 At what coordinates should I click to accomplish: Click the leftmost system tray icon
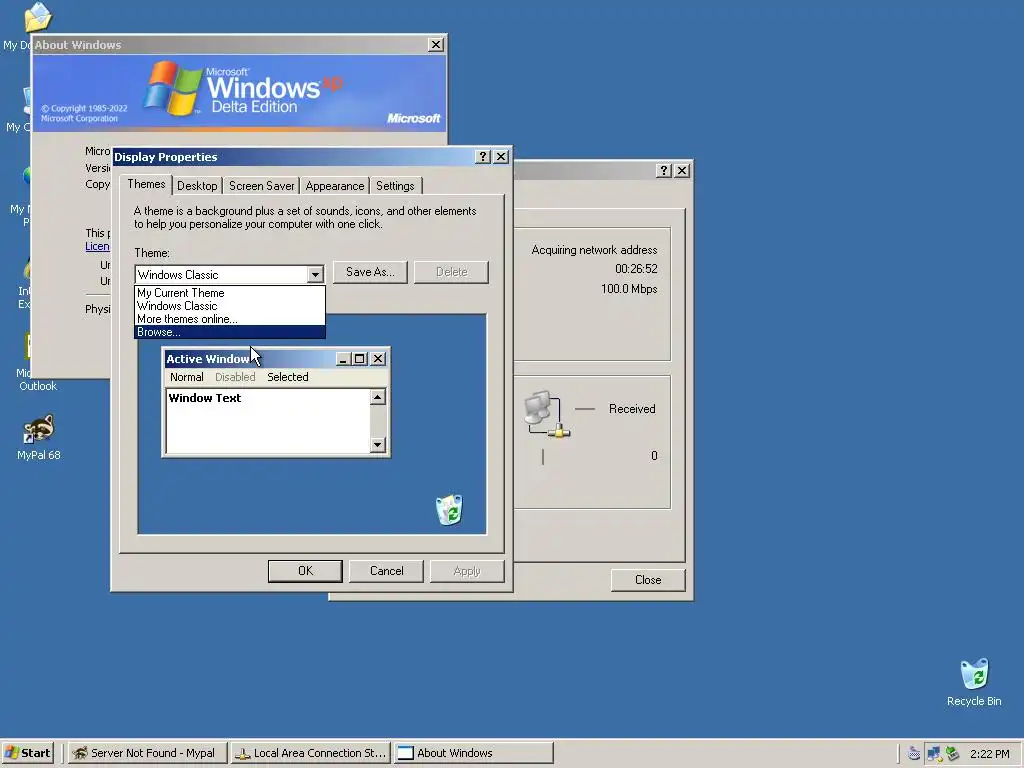[914, 754]
